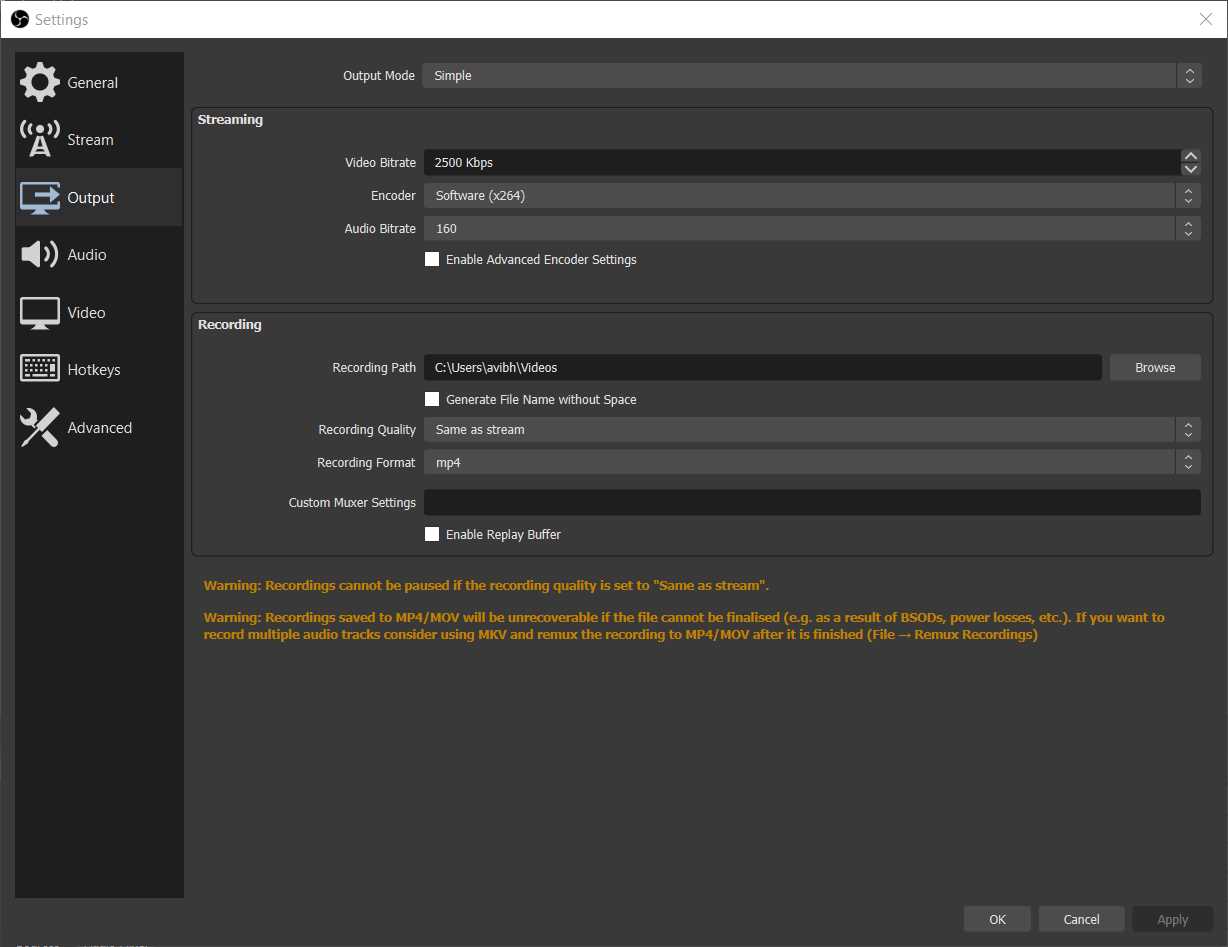Select the Advanced tools icon
This screenshot has width=1228, height=947.
pos(38,427)
